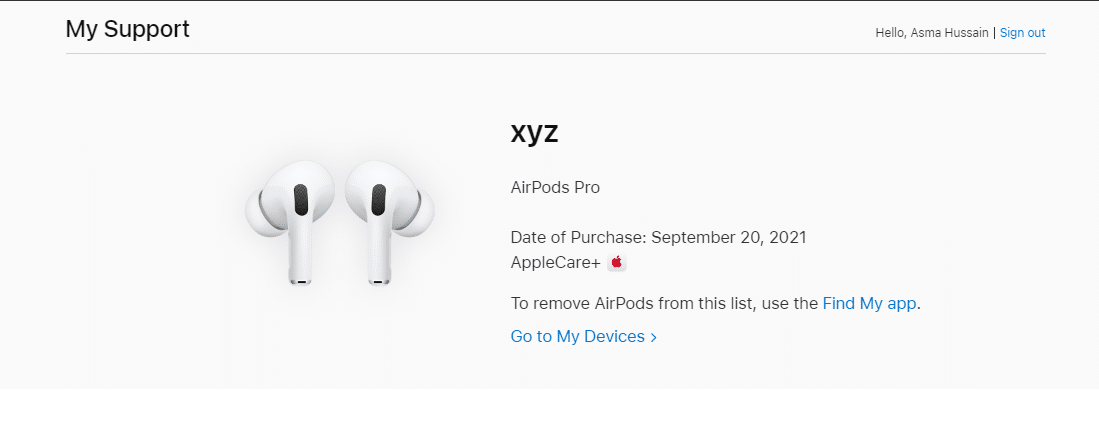Open the Find My app link

[x=869, y=303]
